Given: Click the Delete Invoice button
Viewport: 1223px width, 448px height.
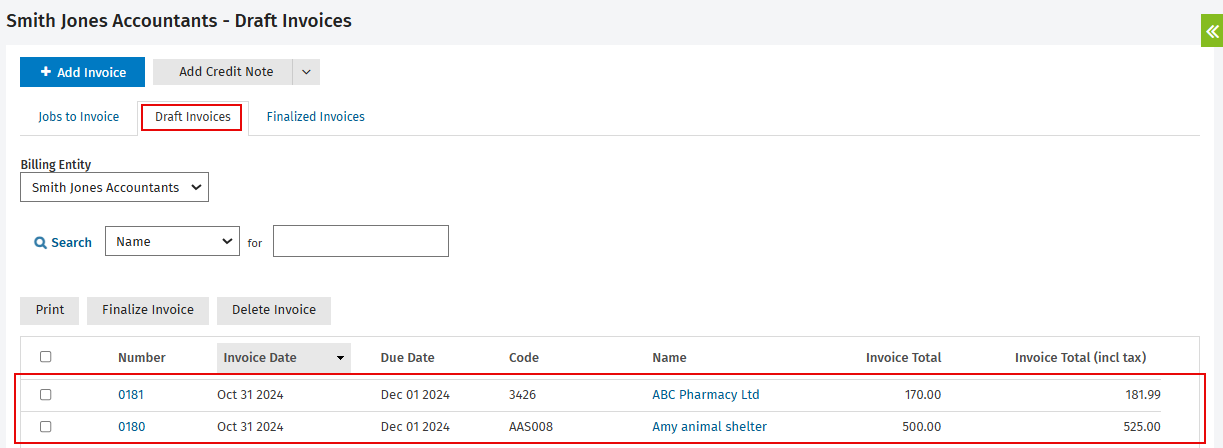Looking at the screenshot, I should [274, 310].
